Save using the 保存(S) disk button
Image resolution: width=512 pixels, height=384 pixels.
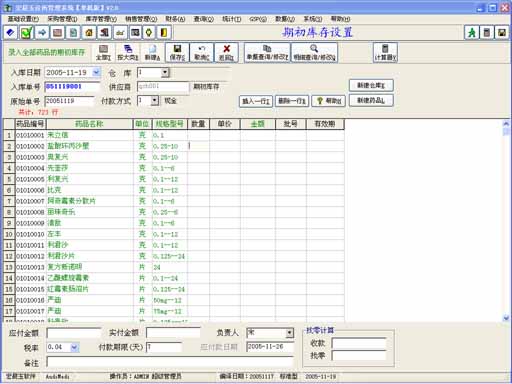pyautogui.click(x=177, y=52)
